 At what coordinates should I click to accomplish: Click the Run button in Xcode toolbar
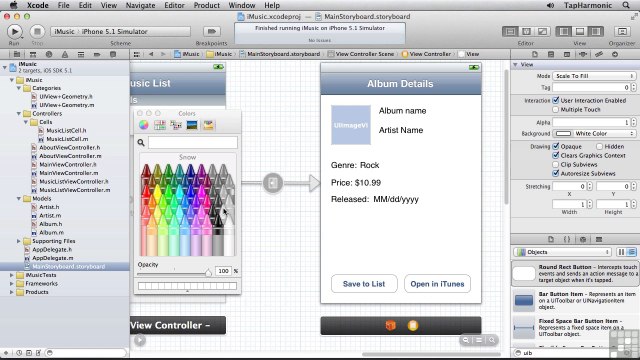point(14,31)
